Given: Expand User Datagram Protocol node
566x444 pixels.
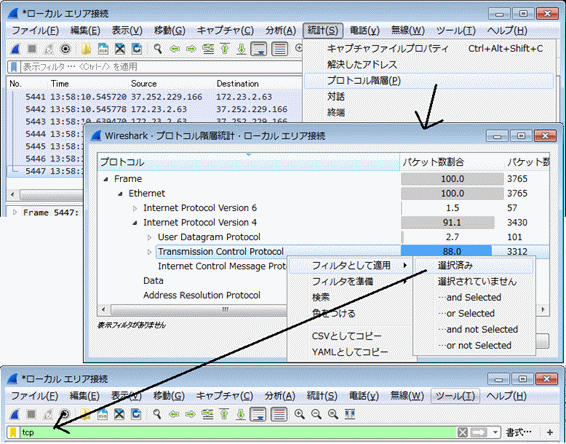Looking at the screenshot, I should (x=149, y=238).
